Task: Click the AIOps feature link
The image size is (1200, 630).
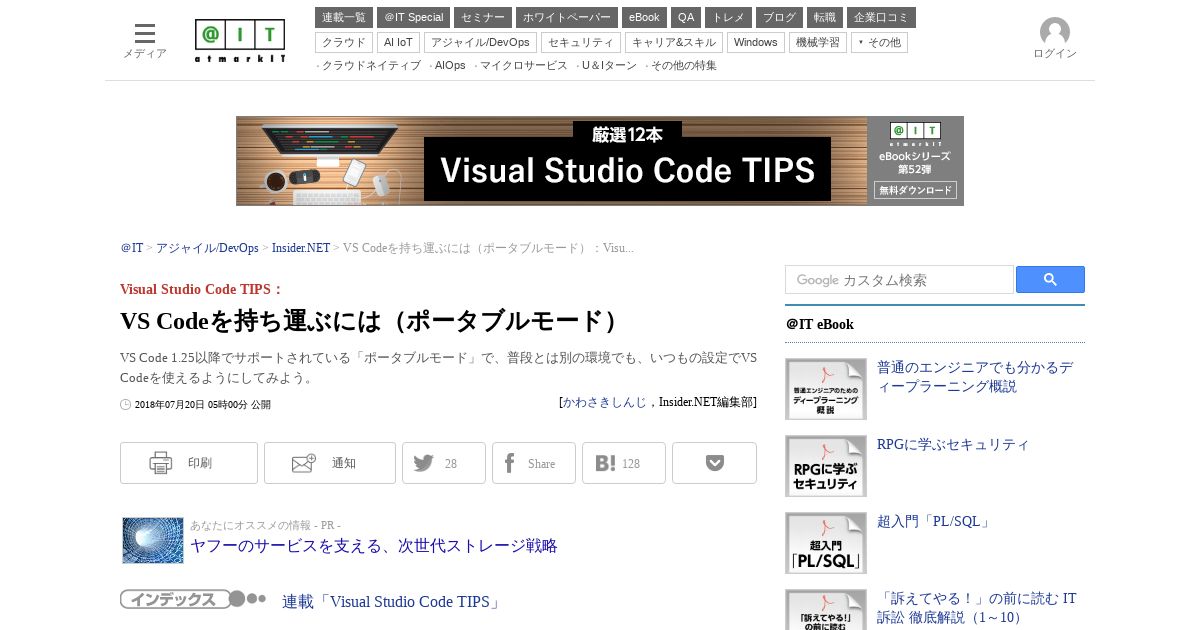Action: pyautogui.click(x=450, y=66)
